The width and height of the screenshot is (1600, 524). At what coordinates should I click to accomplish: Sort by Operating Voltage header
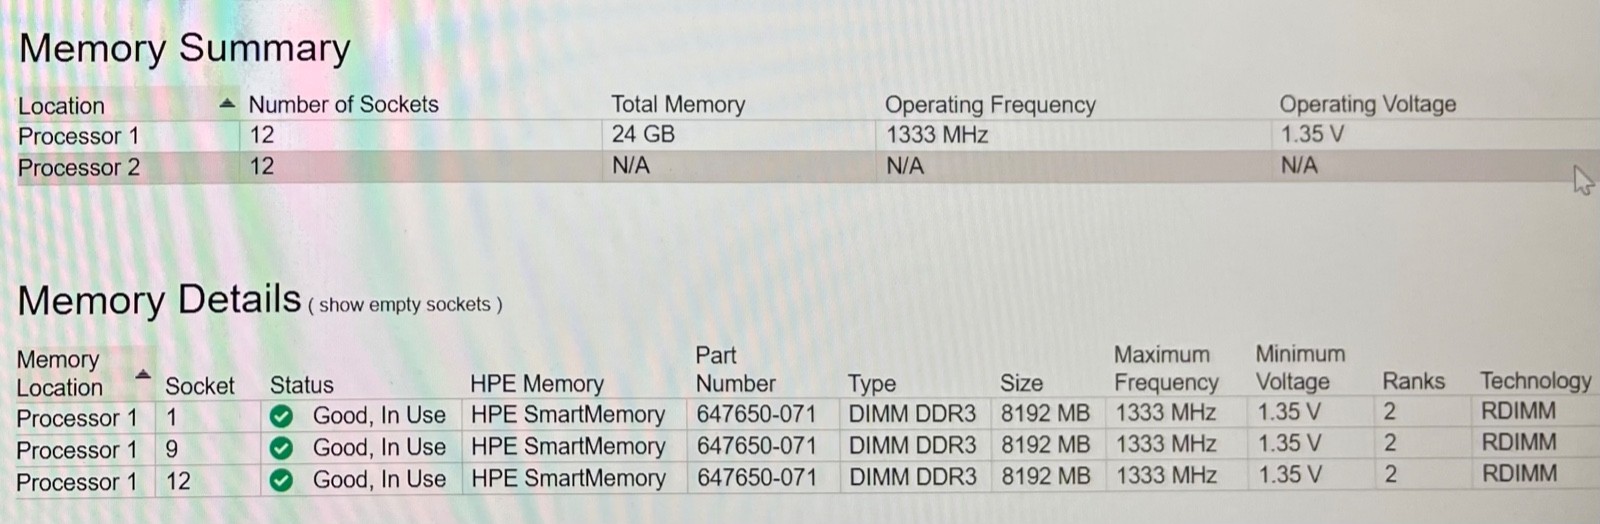1367,104
